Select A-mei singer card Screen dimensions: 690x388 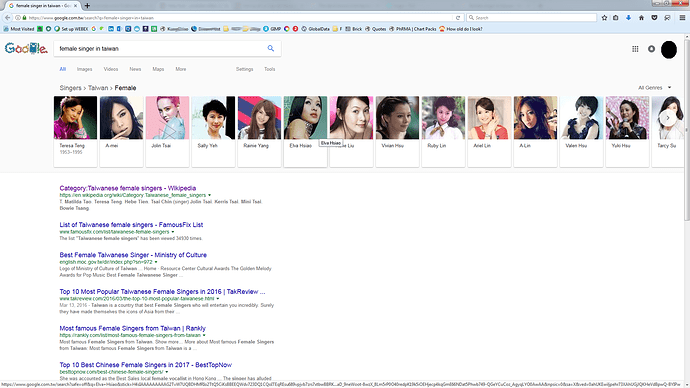pos(121,132)
